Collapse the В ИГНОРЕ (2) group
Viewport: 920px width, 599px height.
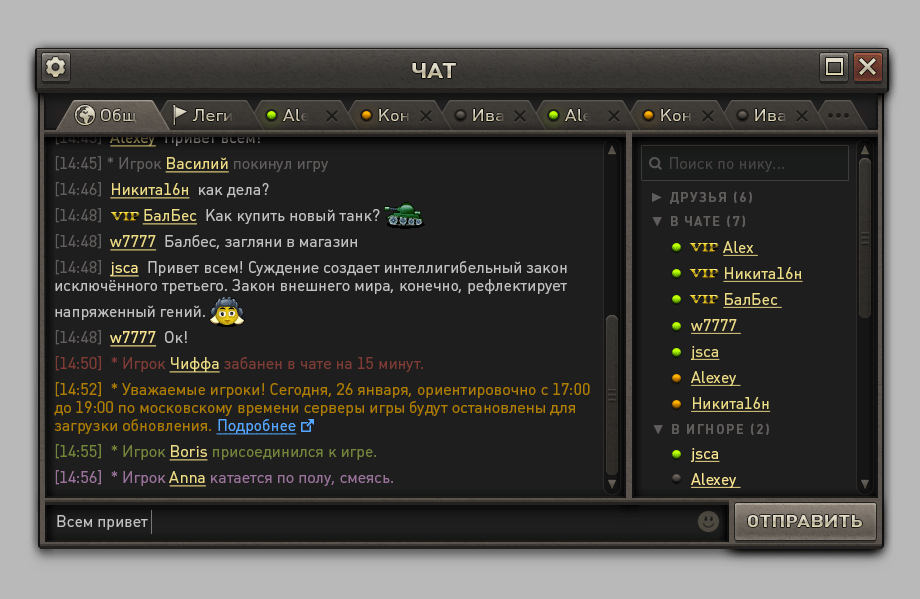[658, 429]
